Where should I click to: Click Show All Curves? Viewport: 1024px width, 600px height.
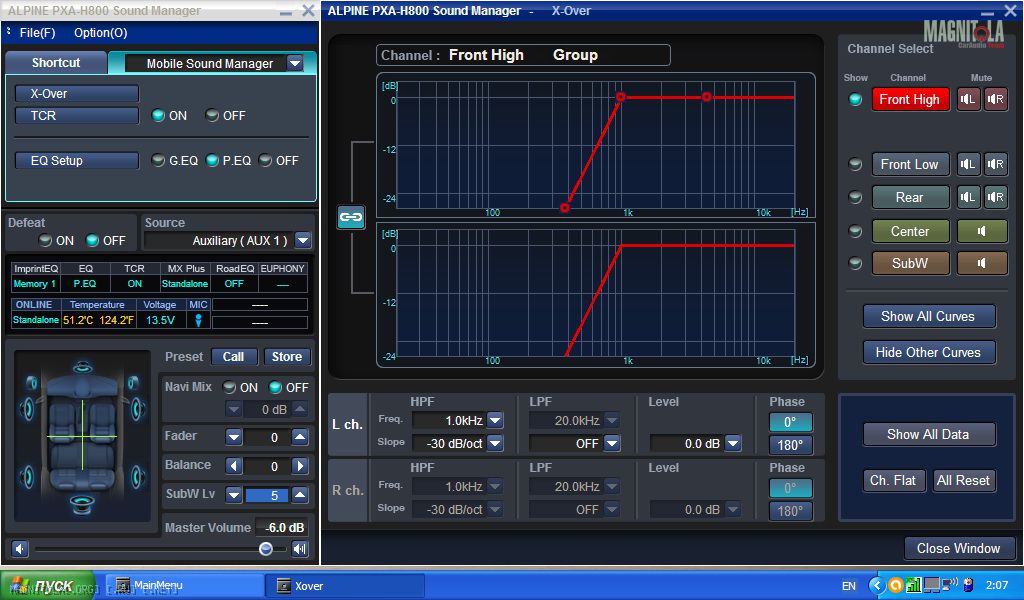click(929, 317)
